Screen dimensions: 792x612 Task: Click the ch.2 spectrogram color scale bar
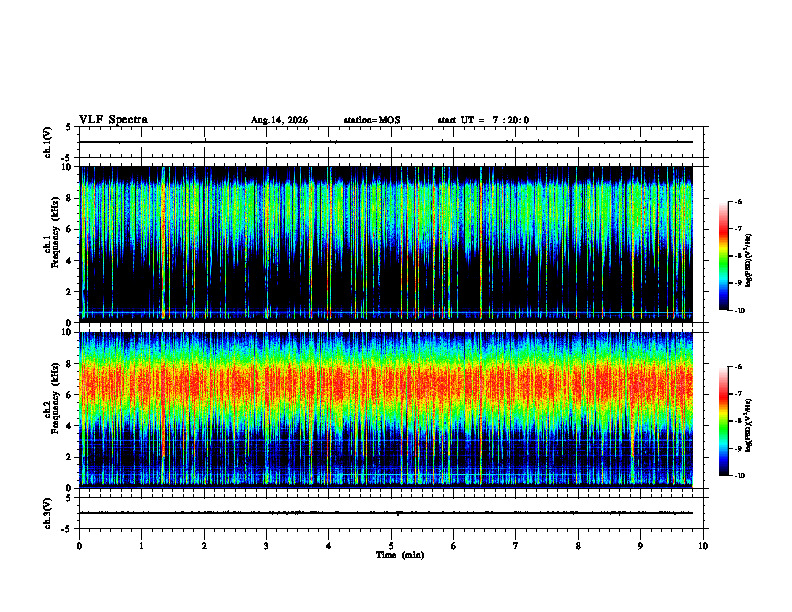pyautogui.click(x=723, y=421)
